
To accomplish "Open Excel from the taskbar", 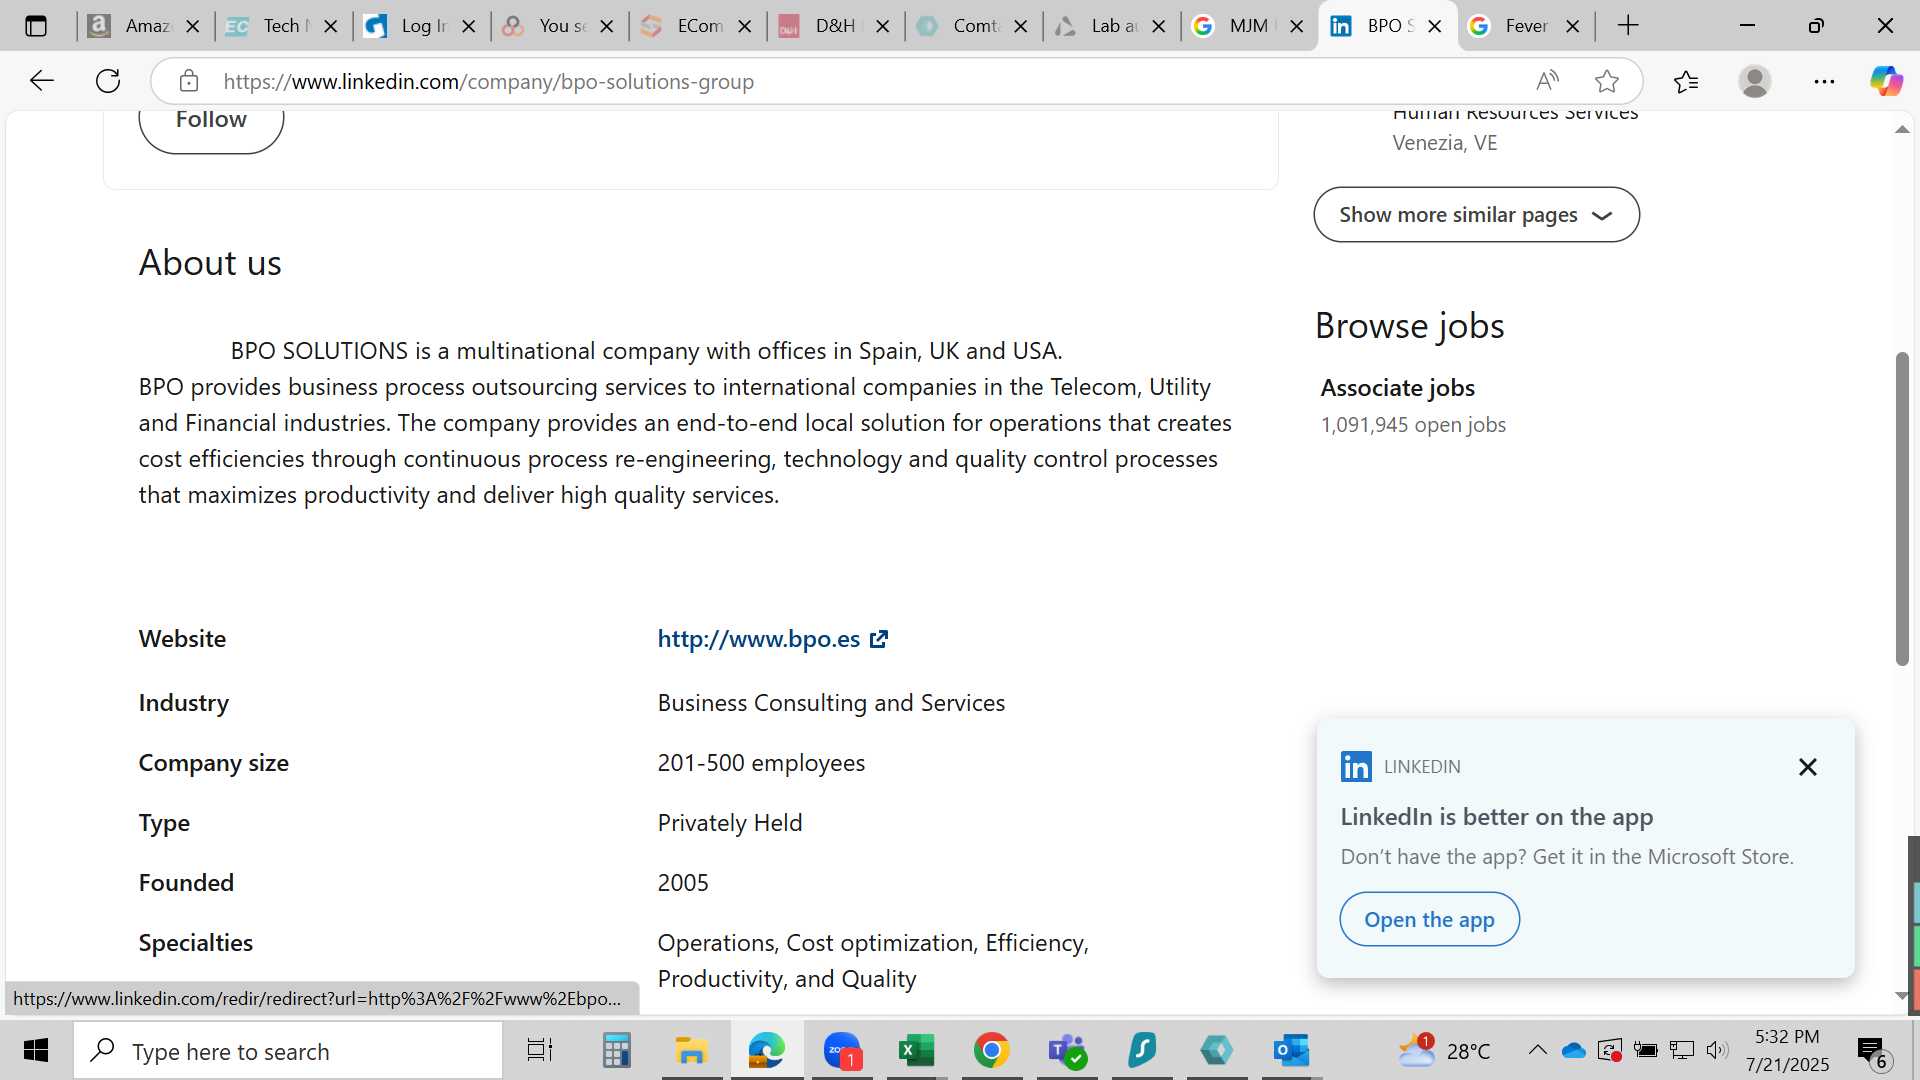I will pyautogui.click(x=916, y=1051).
